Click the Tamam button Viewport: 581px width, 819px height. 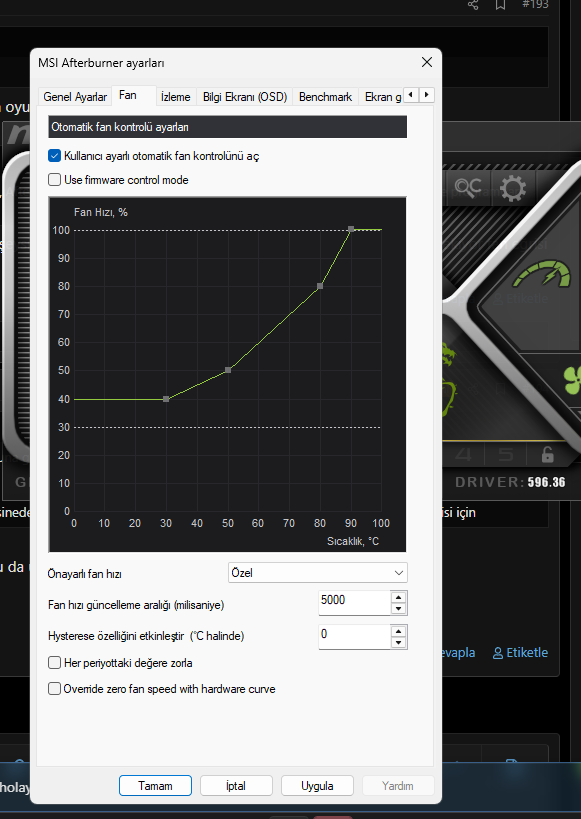(x=155, y=786)
